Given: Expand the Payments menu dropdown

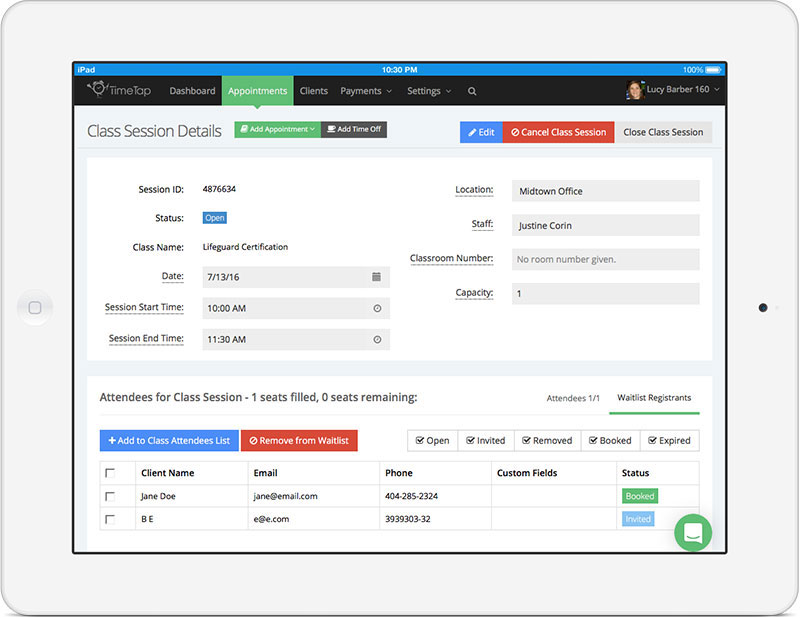Looking at the screenshot, I should [366, 91].
